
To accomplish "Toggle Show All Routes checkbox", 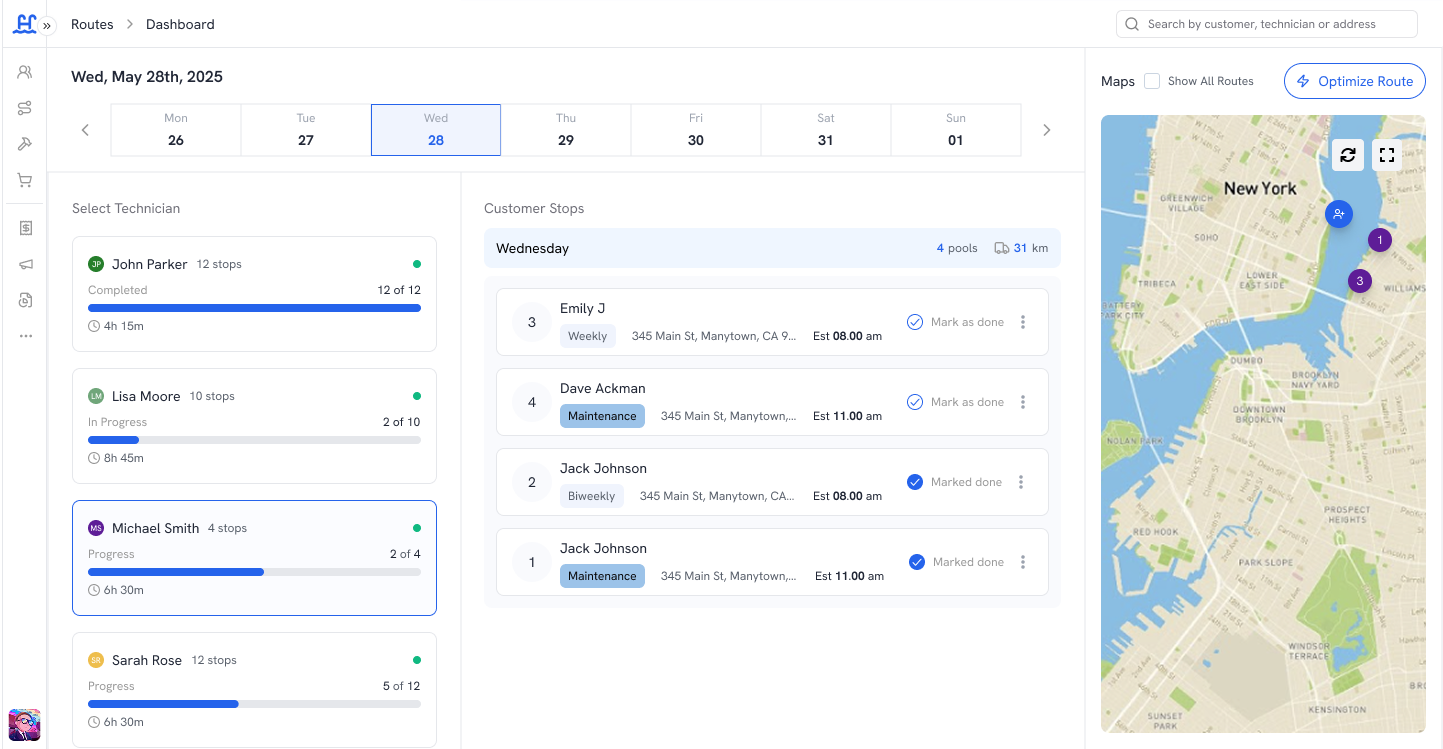I will (1152, 81).
